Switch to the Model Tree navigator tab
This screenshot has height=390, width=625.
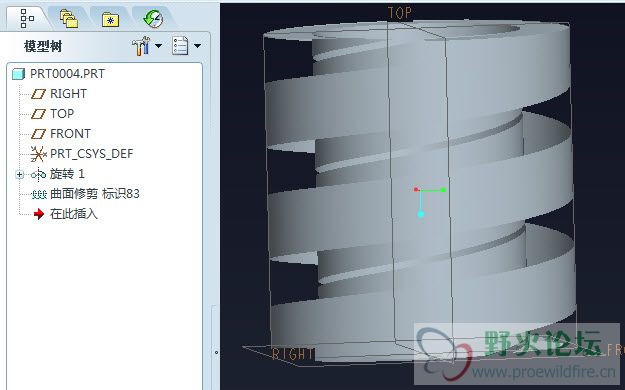tap(27, 18)
